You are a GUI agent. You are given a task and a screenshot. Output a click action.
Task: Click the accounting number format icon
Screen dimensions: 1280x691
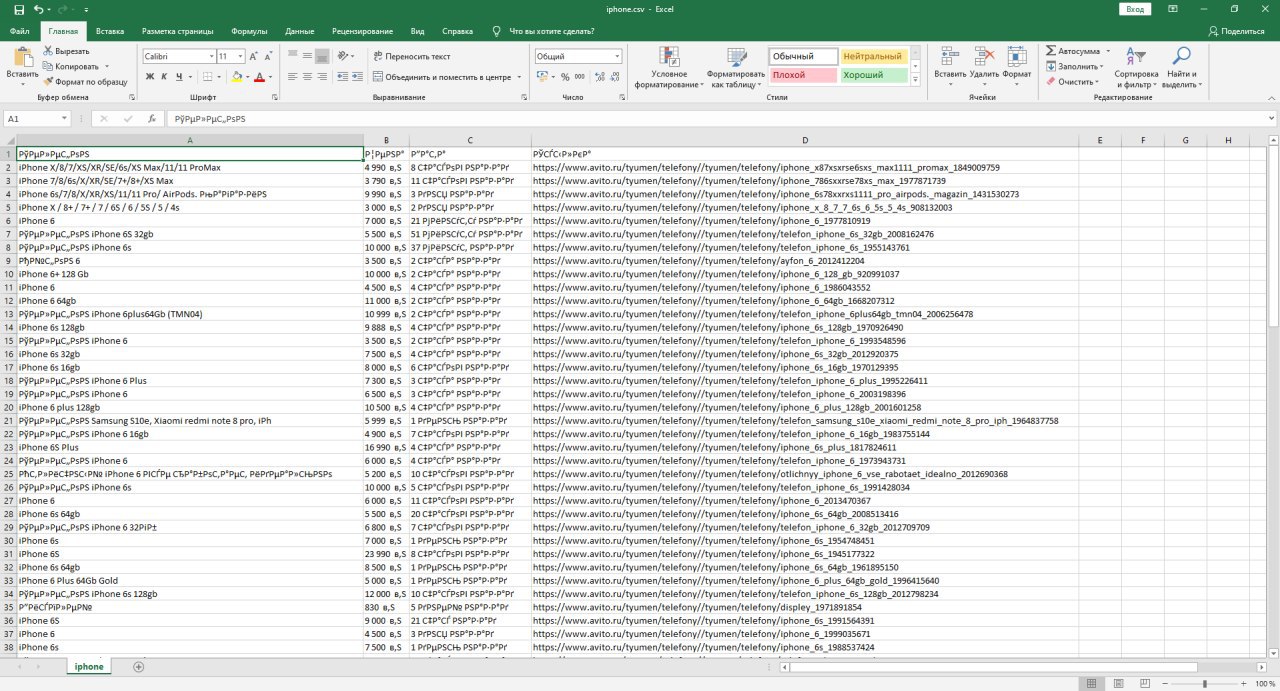click(x=541, y=77)
